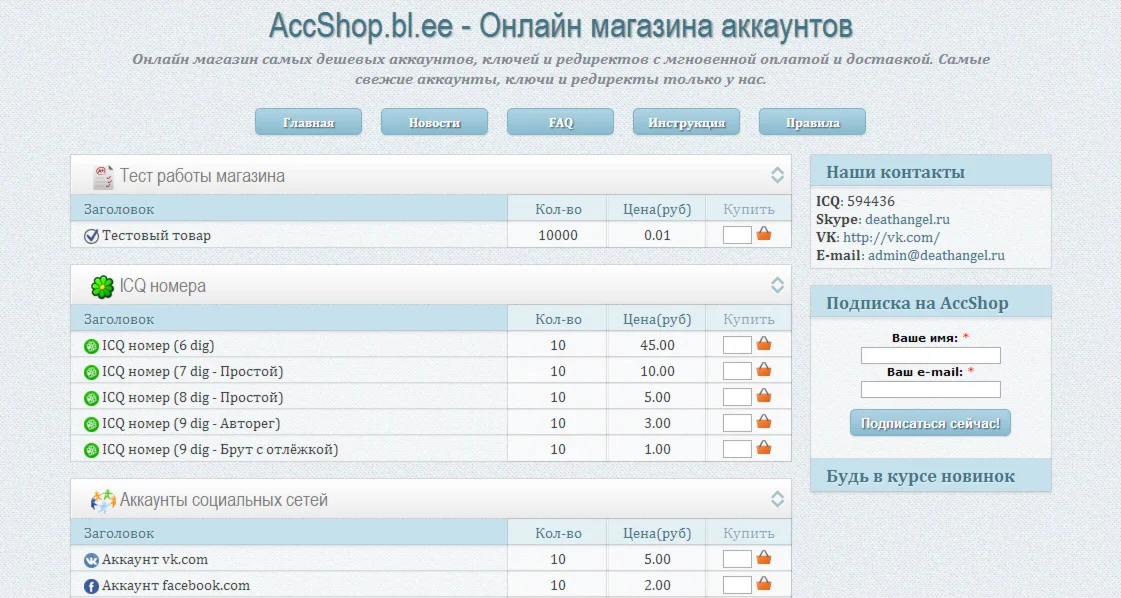Click basket icon for Аккаунт vk.com
This screenshot has width=1121, height=598.
[764, 558]
